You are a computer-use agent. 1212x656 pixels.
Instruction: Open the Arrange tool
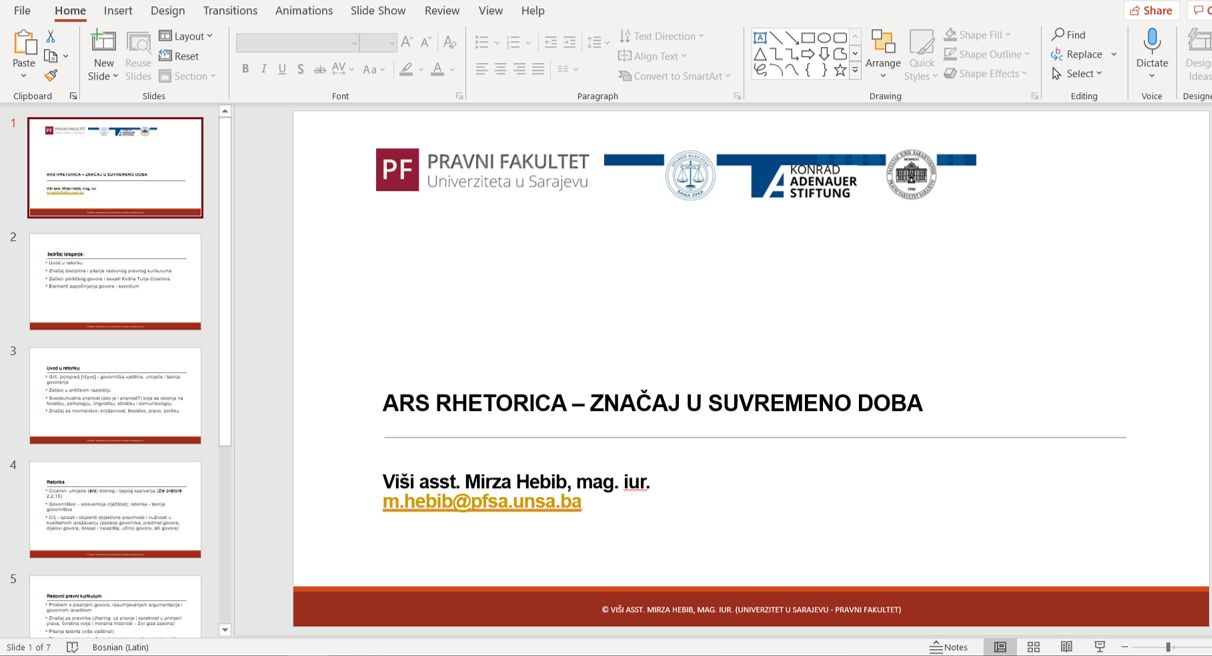[883, 55]
